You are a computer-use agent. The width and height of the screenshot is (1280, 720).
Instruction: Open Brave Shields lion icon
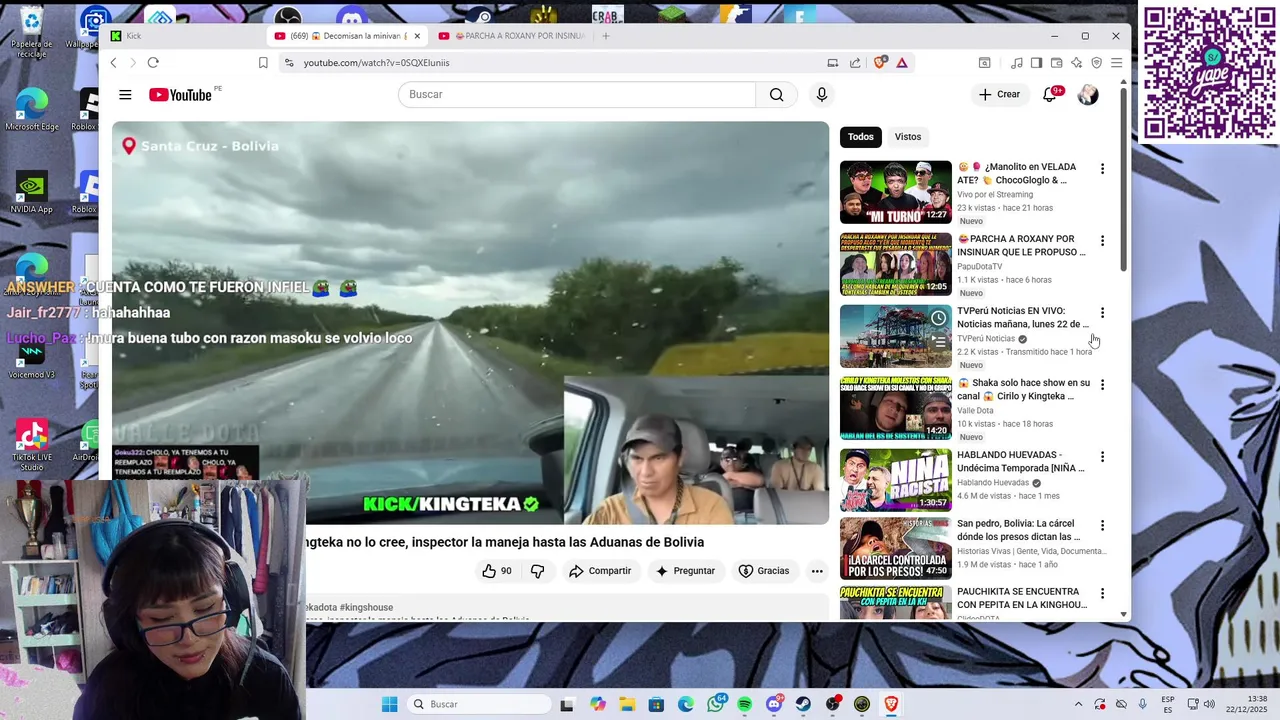(880, 63)
